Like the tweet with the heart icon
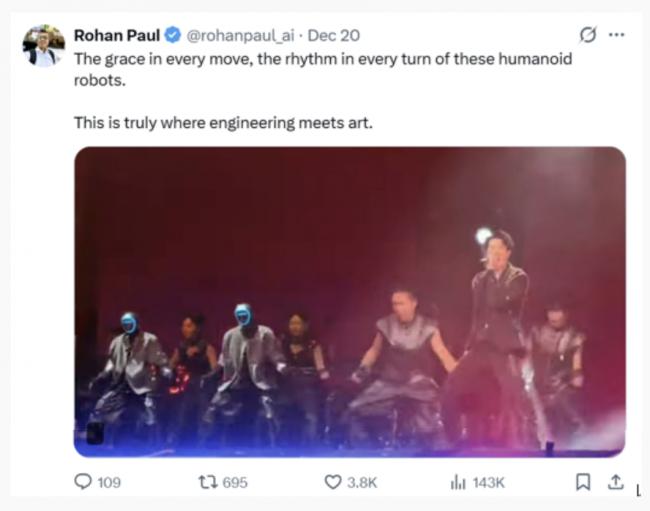Screen dimensions: 650x511 point(333,482)
